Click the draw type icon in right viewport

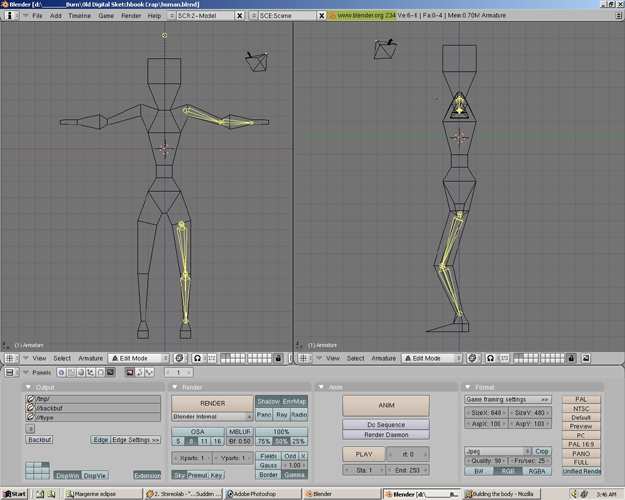(x=472, y=358)
